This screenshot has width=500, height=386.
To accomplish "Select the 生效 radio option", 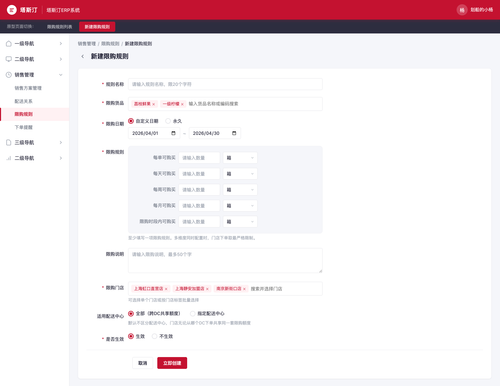I will click(131, 336).
